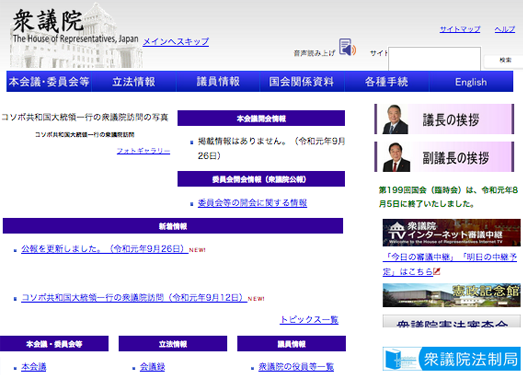This screenshot has height=375, width=523.
Task: Open the 立法情報 navigation menu
Action: (x=134, y=81)
